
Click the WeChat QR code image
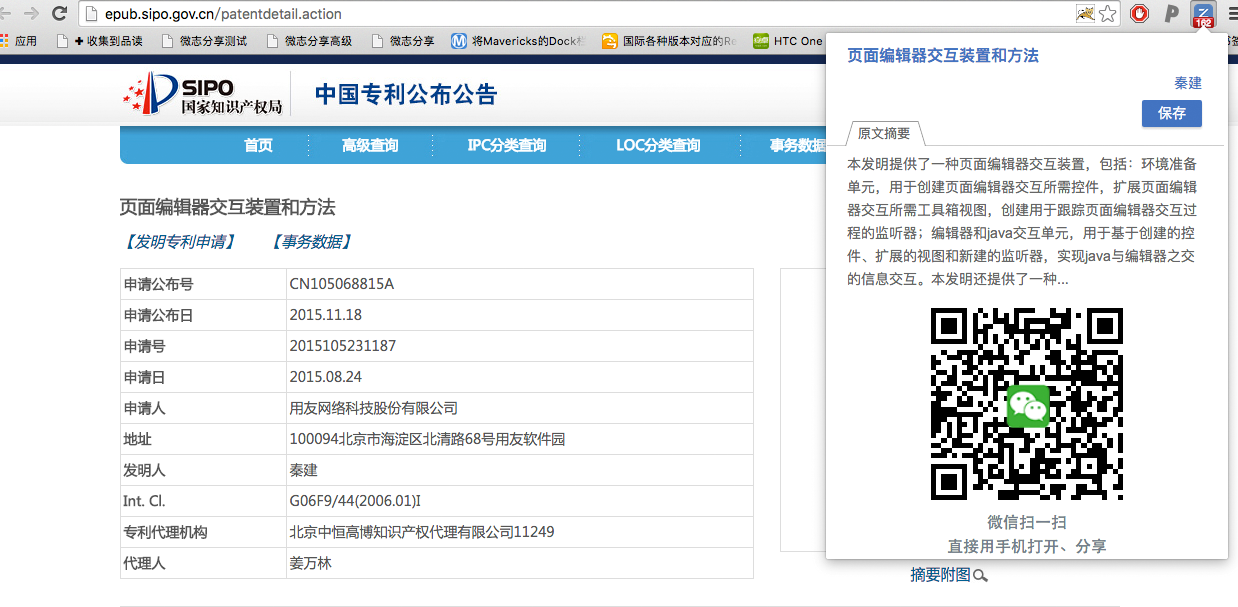click(1027, 404)
